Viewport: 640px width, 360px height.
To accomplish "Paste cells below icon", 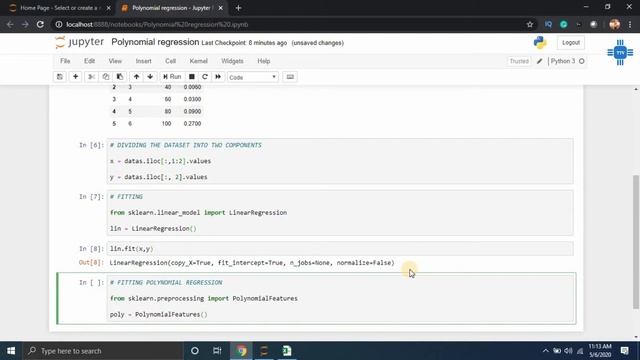I will (x=120, y=77).
